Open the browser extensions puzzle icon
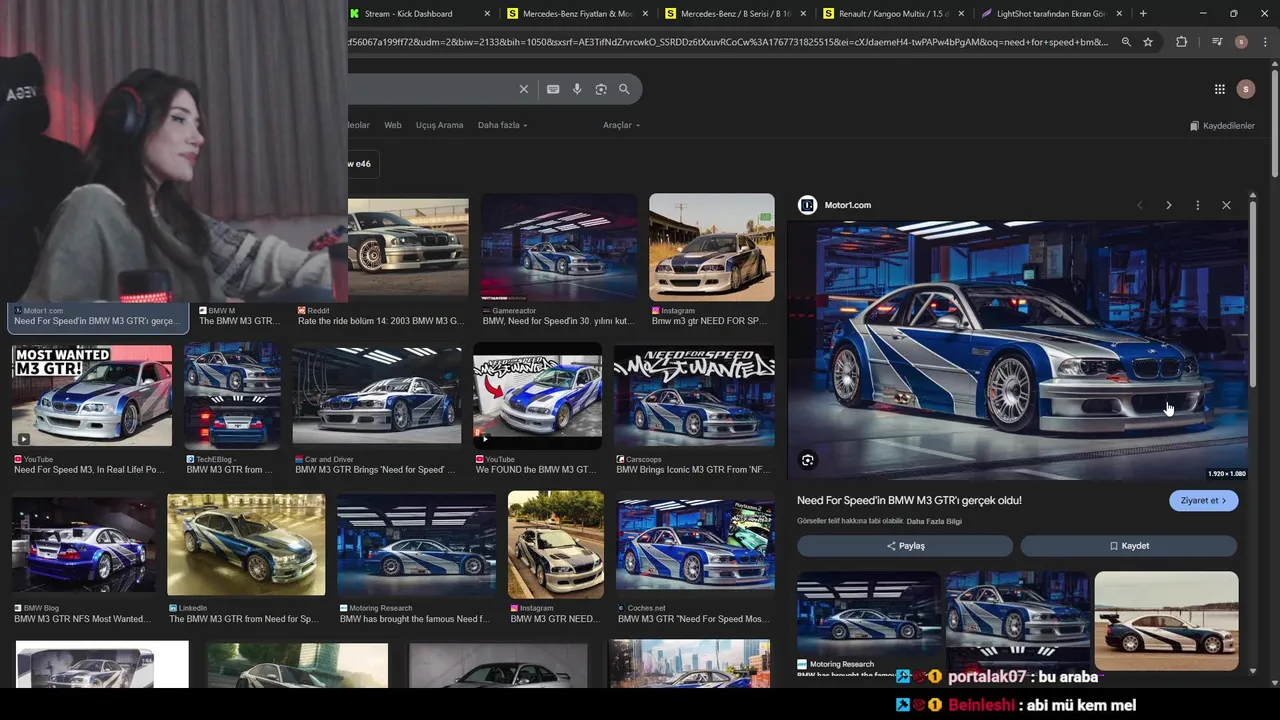The width and height of the screenshot is (1280, 720). [x=1182, y=42]
